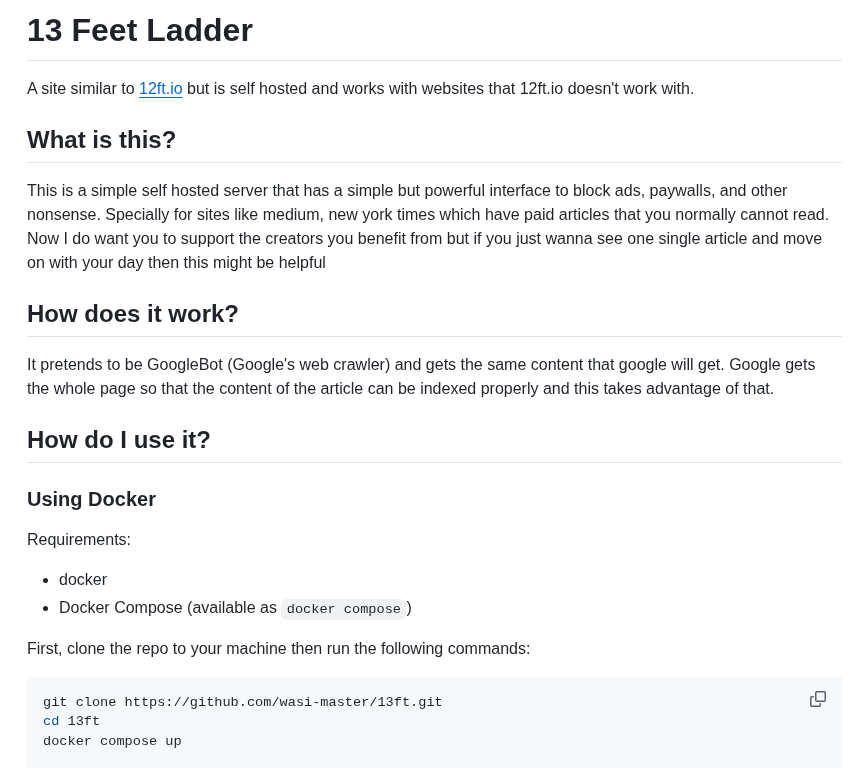Click the inline docker compose code snippet
The width and height of the screenshot is (864, 769).
pyautogui.click(x=343, y=609)
